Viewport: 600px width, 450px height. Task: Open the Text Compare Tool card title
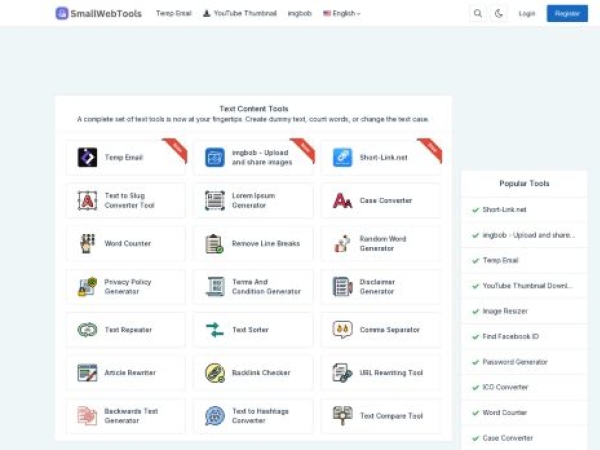tap(391, 416)
